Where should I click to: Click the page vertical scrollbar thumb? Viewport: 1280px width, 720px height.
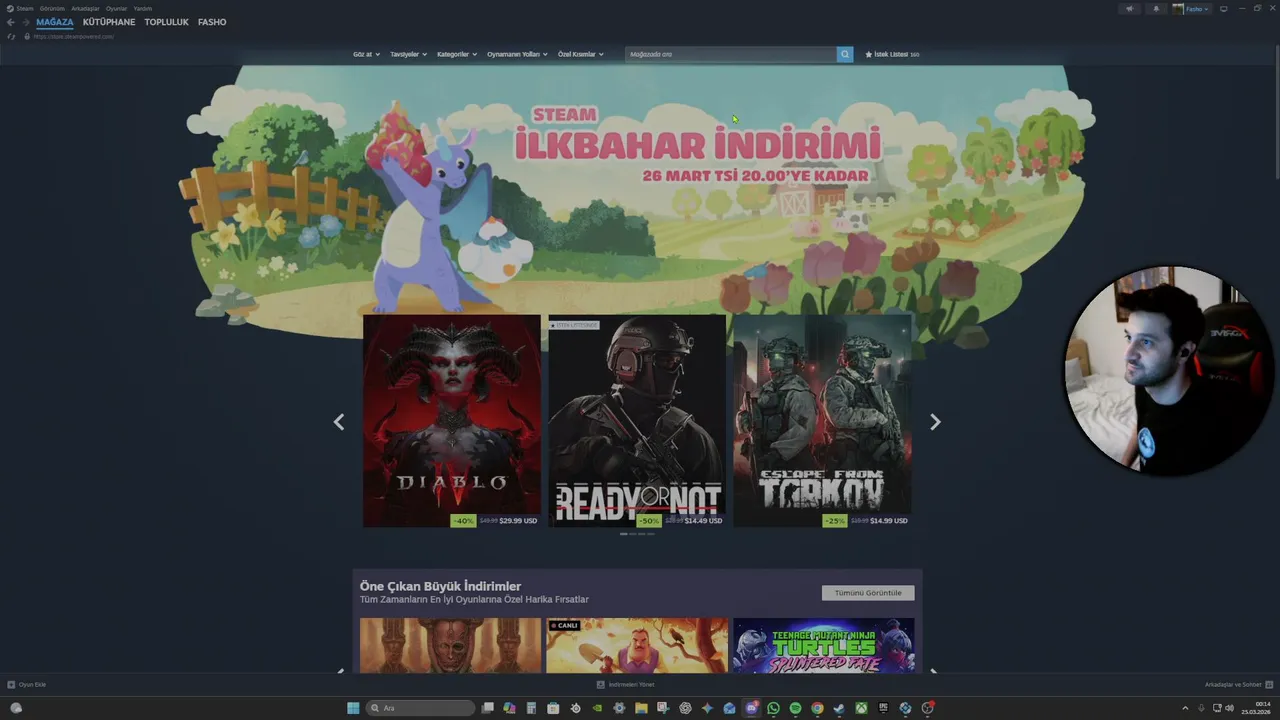1275,110
